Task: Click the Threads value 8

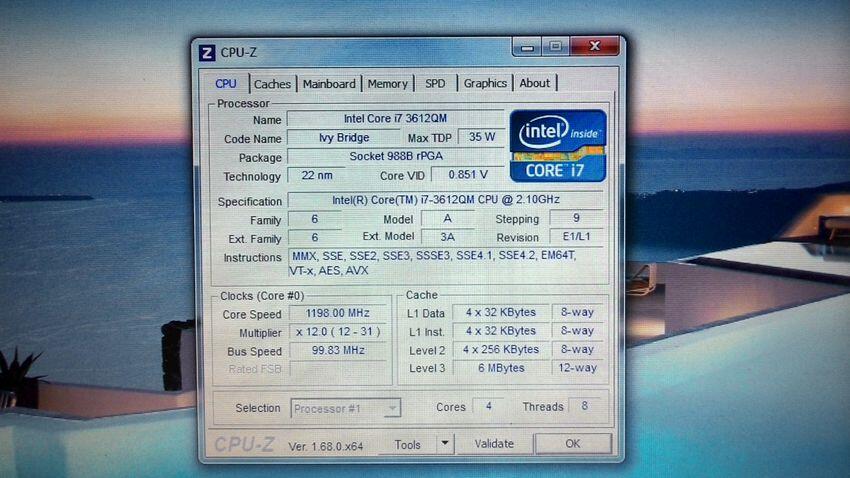Action: point(584,405)
